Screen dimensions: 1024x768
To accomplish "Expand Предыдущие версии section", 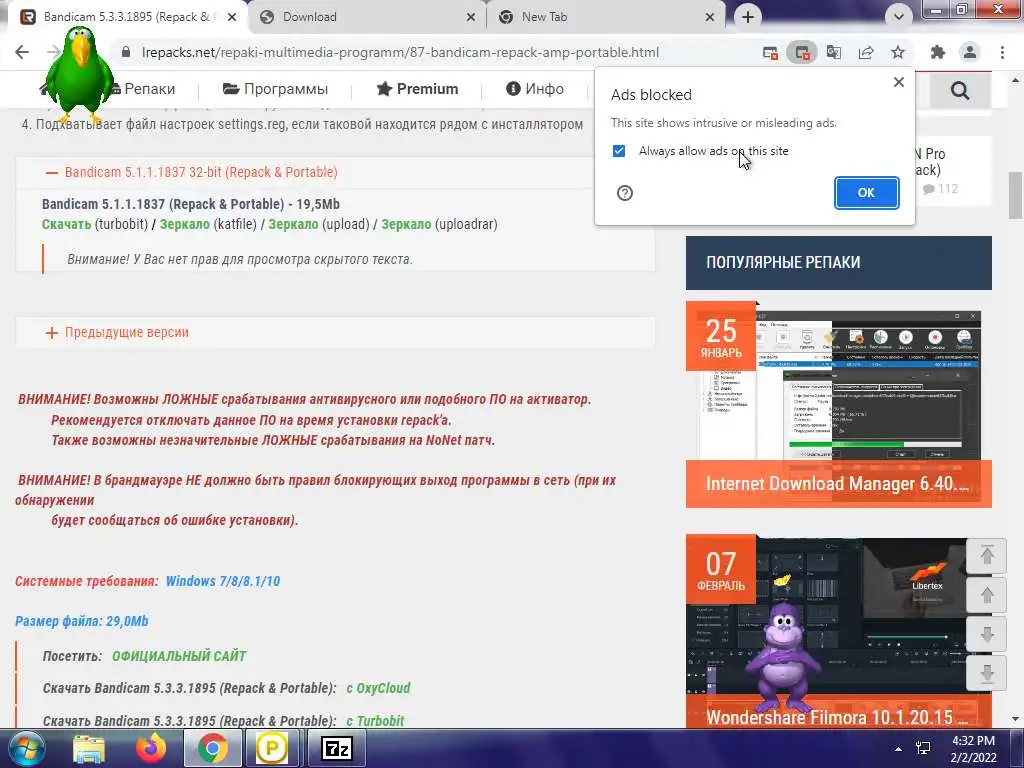I will (118, 332).
